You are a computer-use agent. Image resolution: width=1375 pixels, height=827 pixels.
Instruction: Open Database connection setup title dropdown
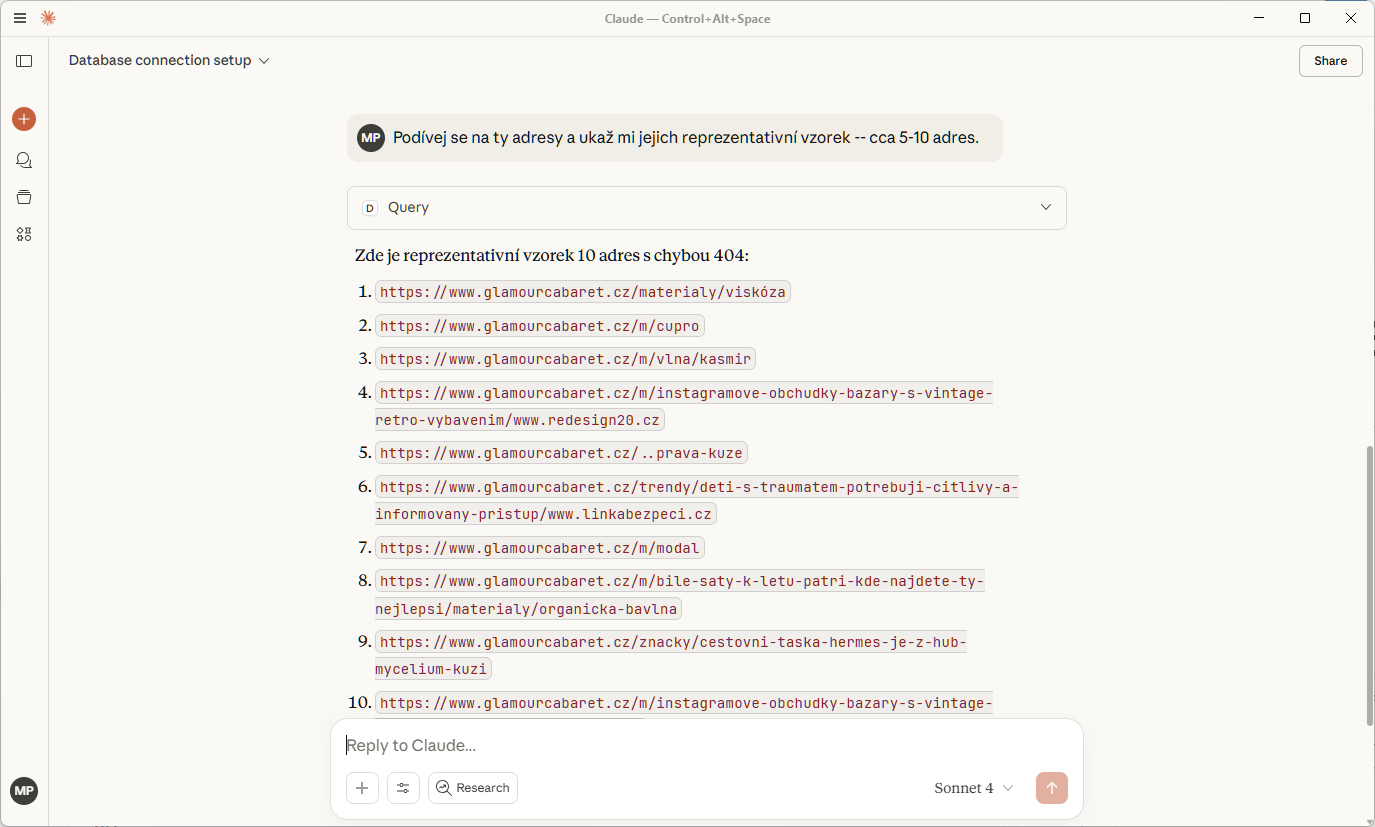(x=169, y=61)
